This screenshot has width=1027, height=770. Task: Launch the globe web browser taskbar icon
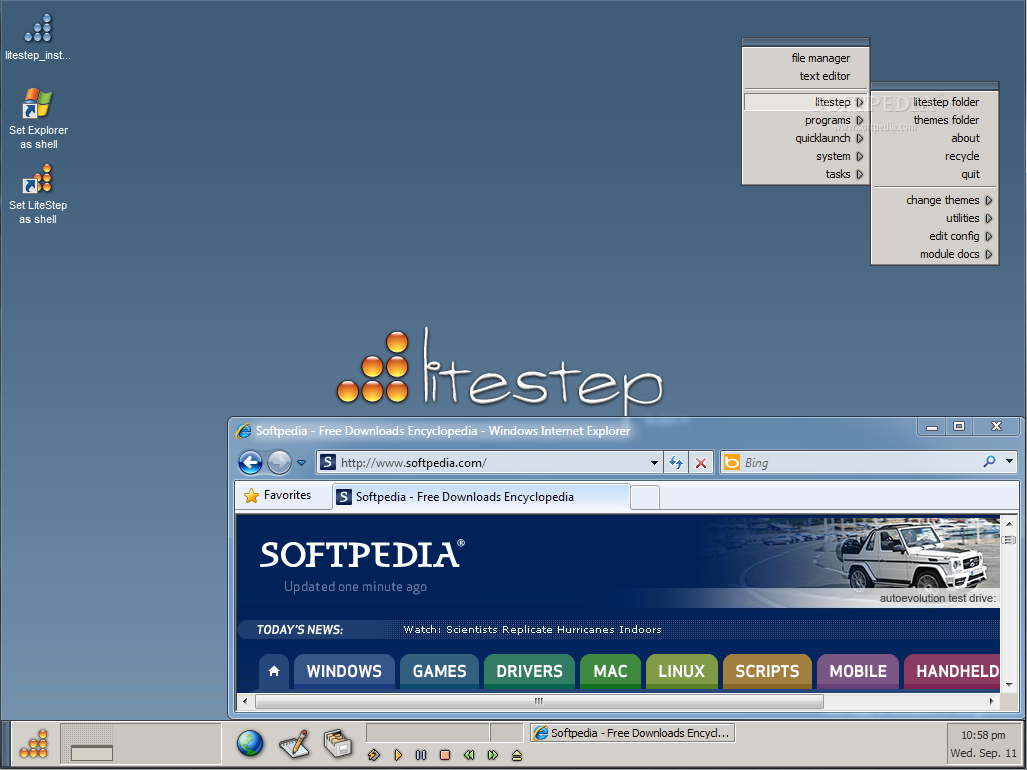(250, 743)
